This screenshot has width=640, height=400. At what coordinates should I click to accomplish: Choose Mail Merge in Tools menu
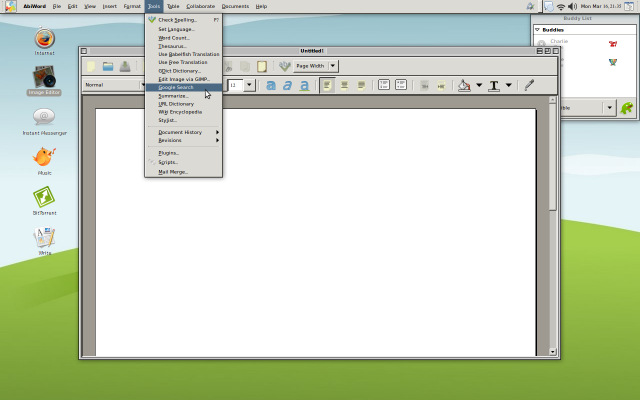point(184,172)
